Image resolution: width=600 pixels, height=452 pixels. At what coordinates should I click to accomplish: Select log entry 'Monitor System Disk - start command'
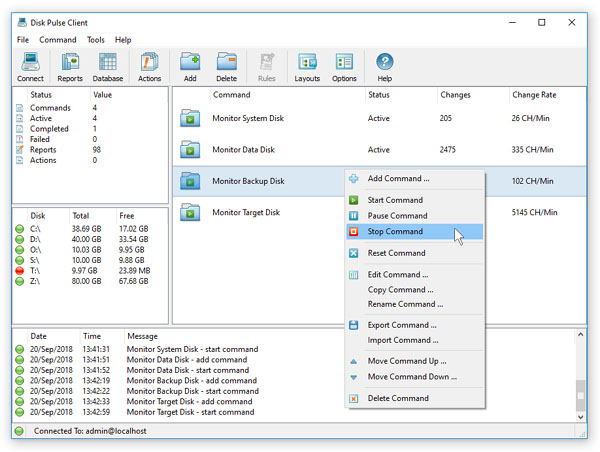192,349
